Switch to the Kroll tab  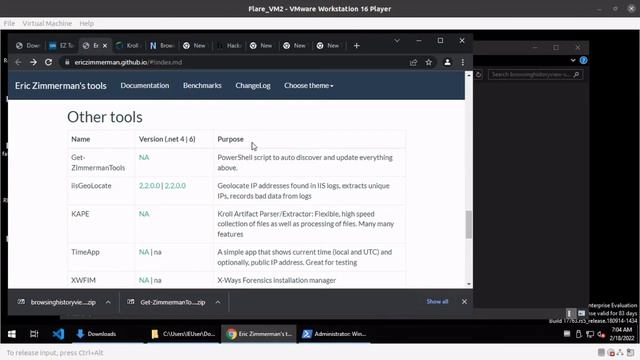[x=128, y=46]
